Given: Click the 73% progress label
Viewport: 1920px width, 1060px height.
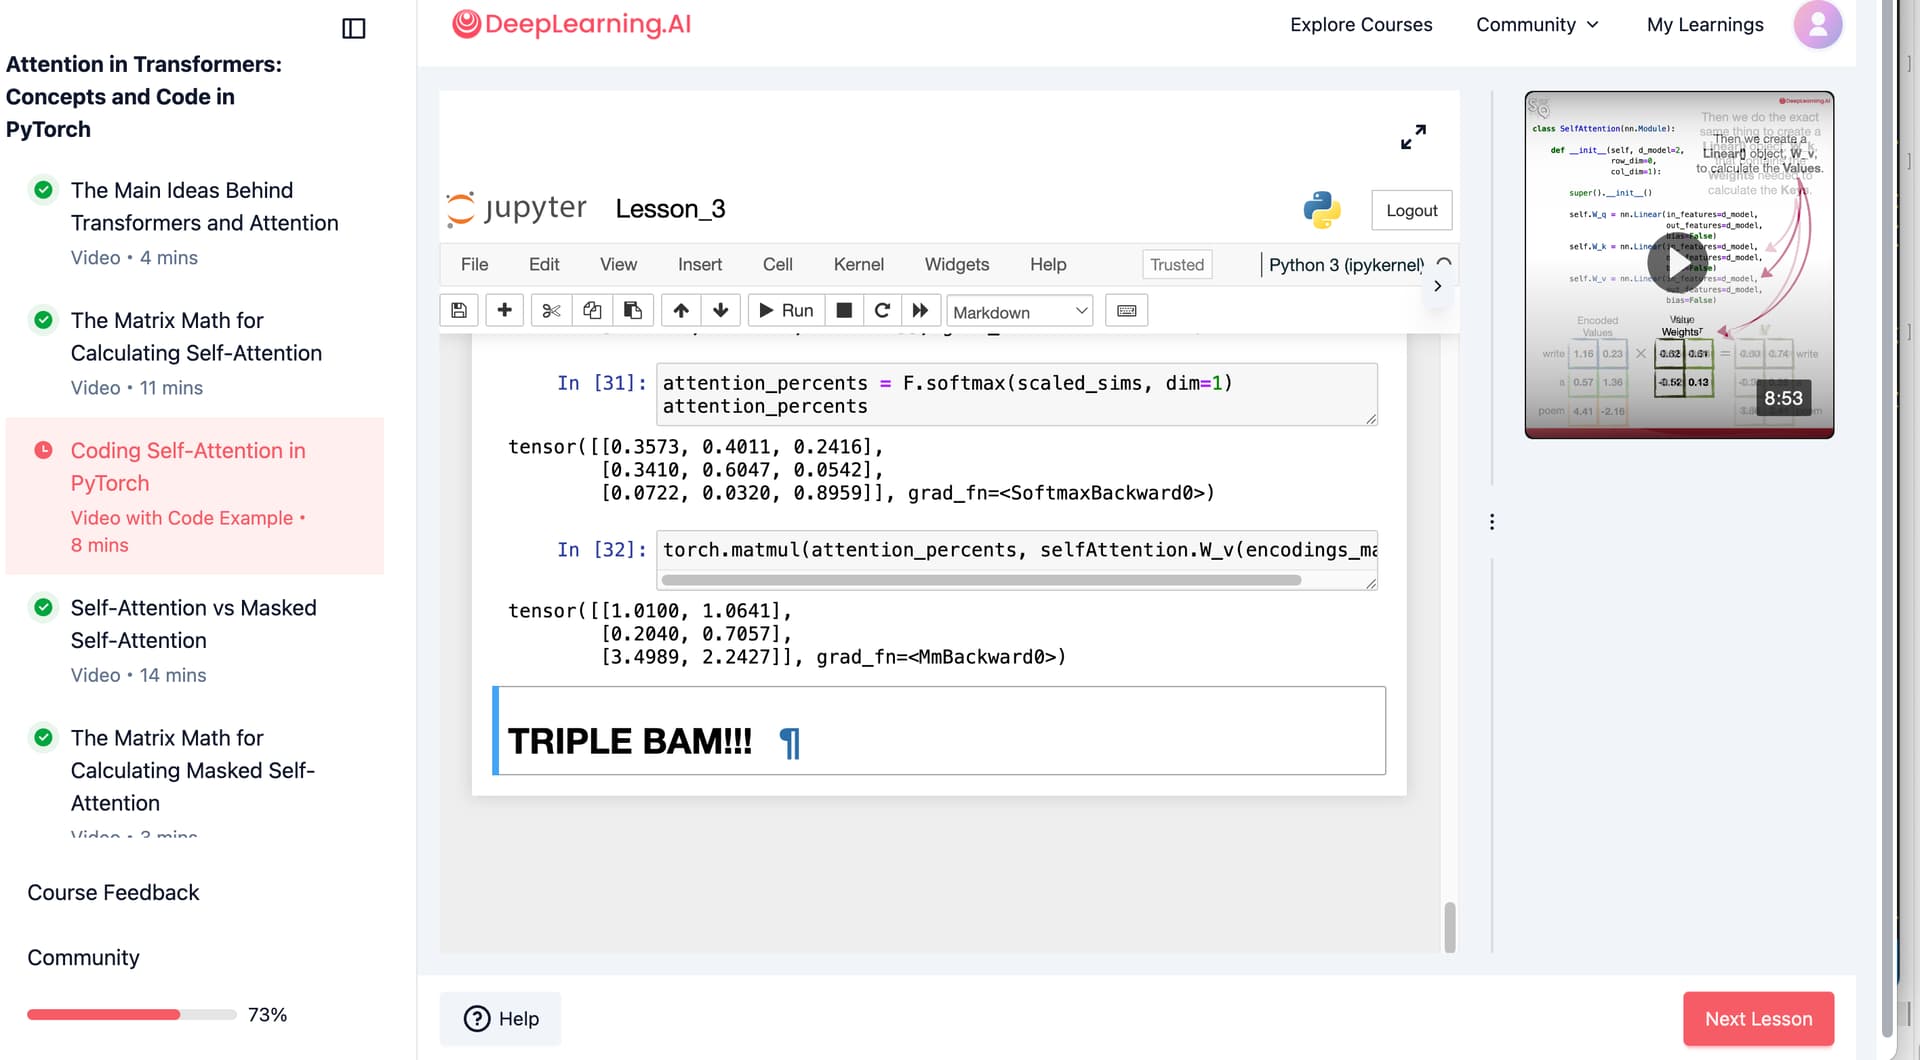Looking at the screenshot, I should (x=267, y=1014).
